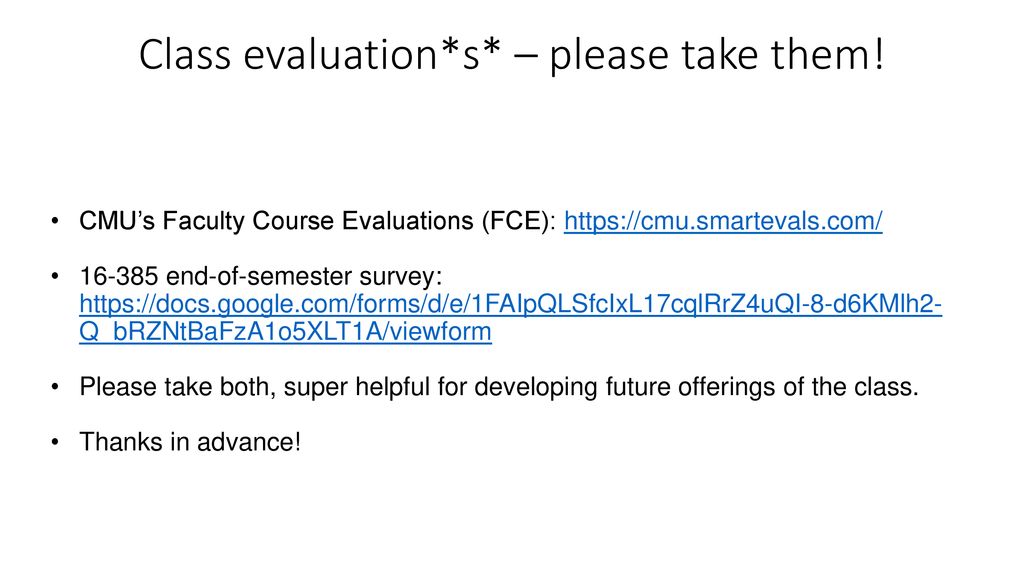Click the word Class in the title

click(x=185, y=55)
